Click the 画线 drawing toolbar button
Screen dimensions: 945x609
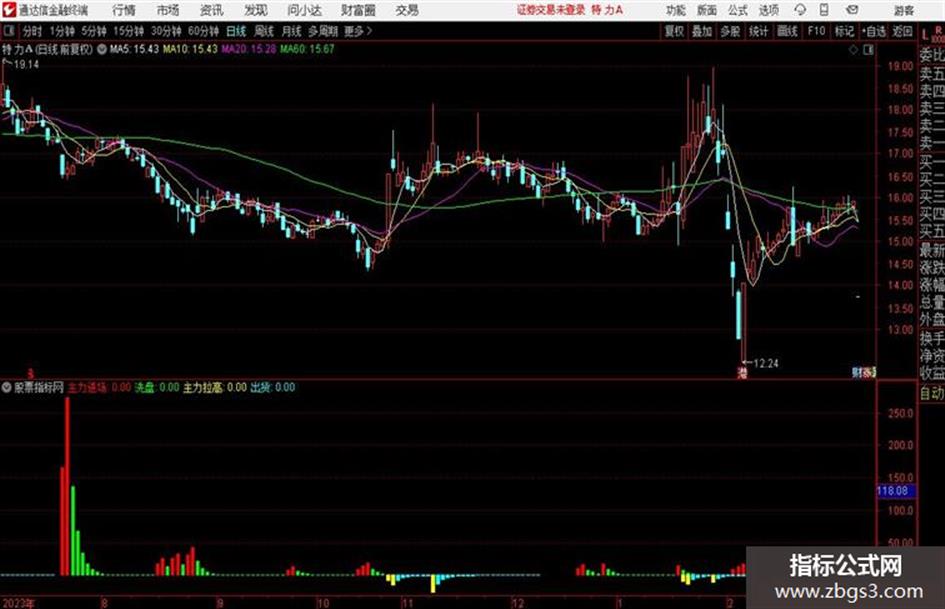(x=788, y=31)
